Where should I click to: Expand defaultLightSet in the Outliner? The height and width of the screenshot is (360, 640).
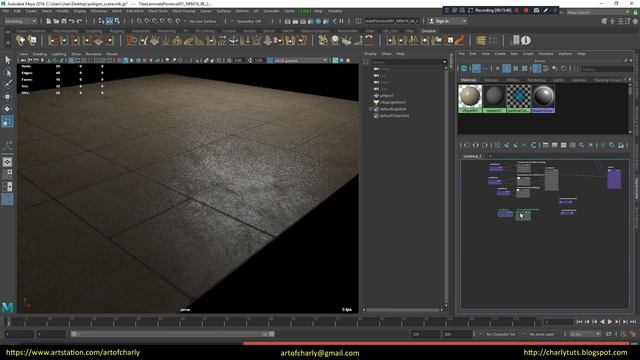(x=371, y=109)
